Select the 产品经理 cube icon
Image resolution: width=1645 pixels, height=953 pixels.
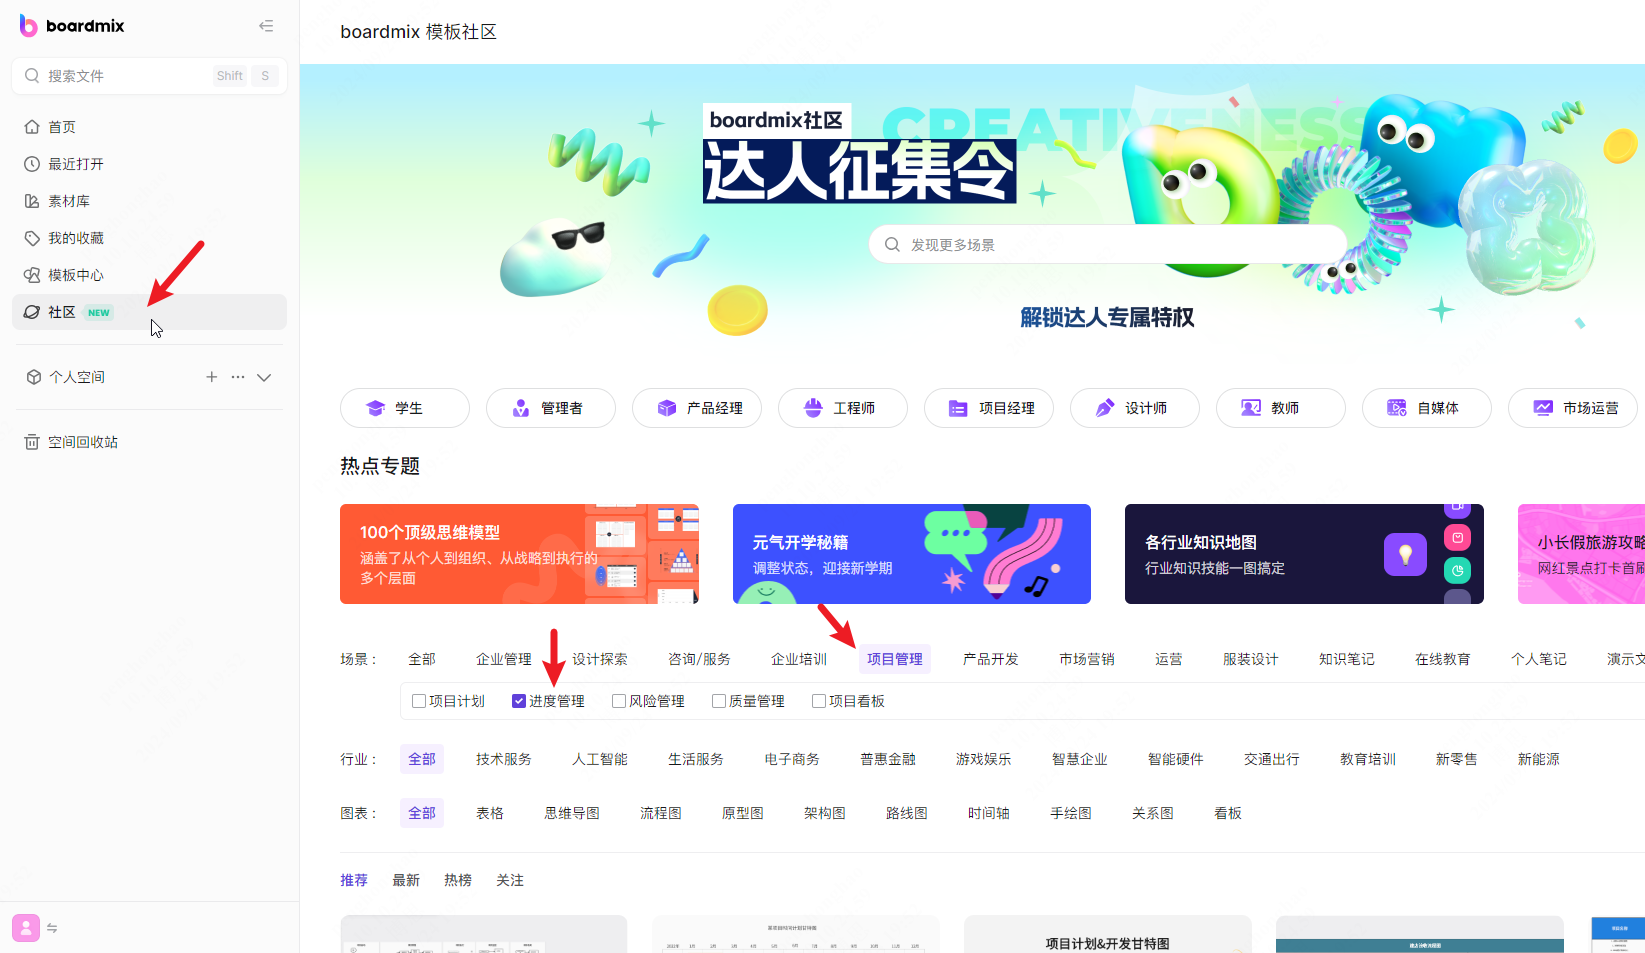[x=667, y=408]
